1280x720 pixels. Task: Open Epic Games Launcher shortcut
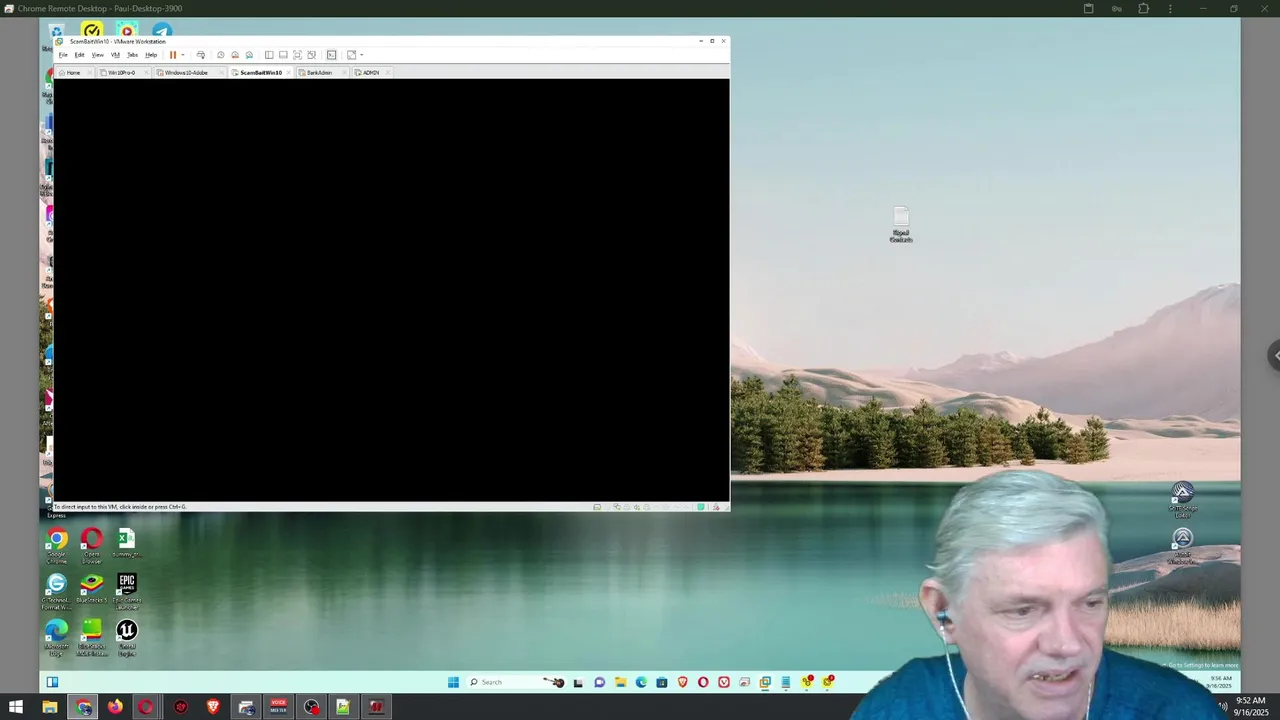pyautogui.click(x=127, y=591)
